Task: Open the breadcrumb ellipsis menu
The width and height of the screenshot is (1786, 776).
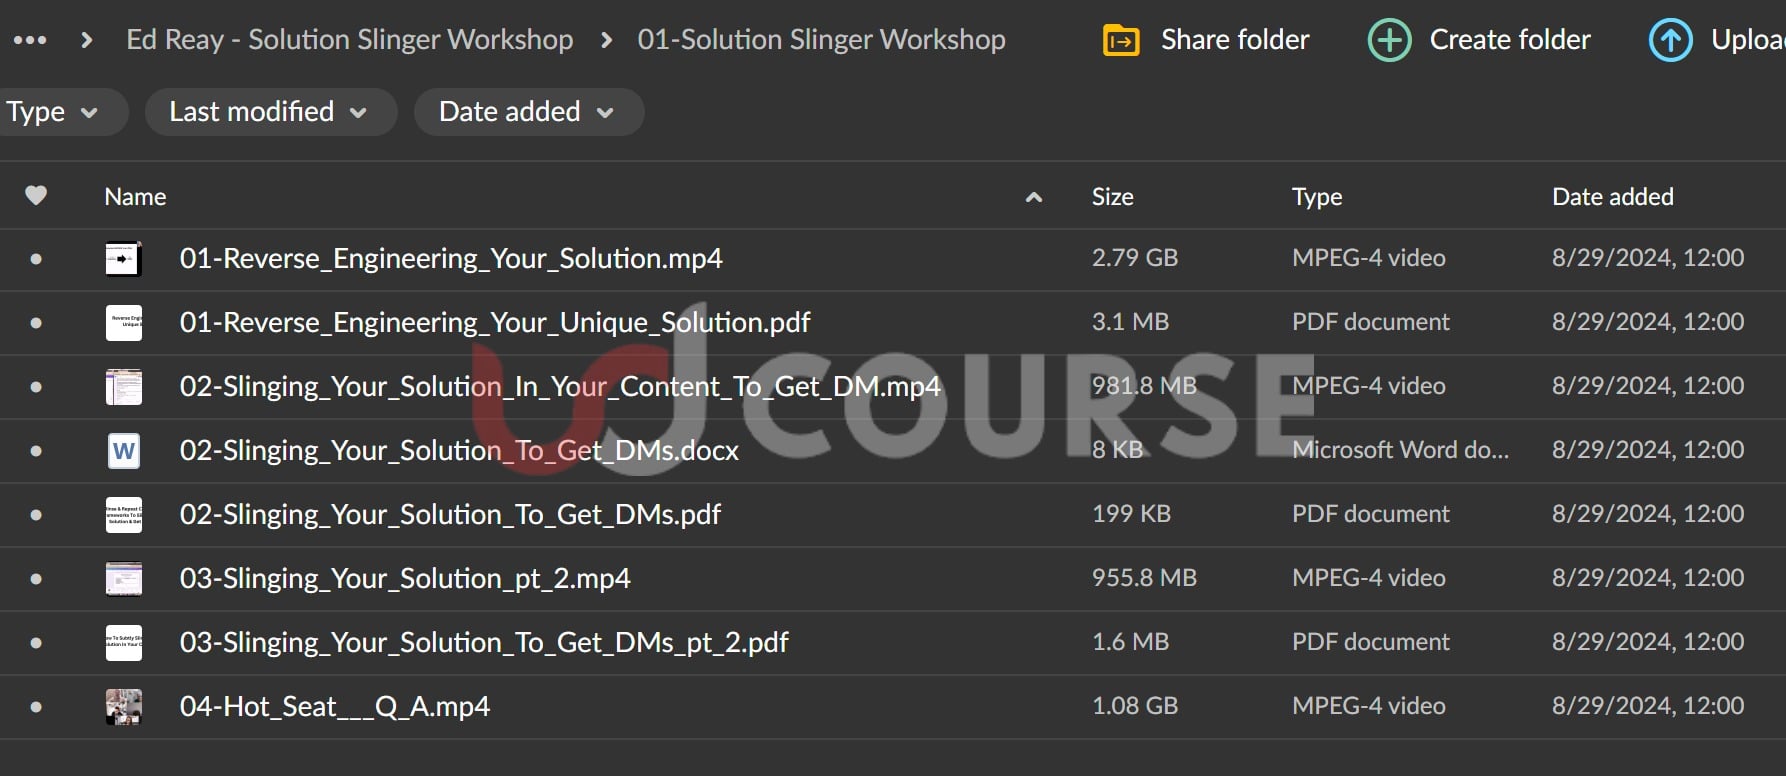Action: click(30, 39)
